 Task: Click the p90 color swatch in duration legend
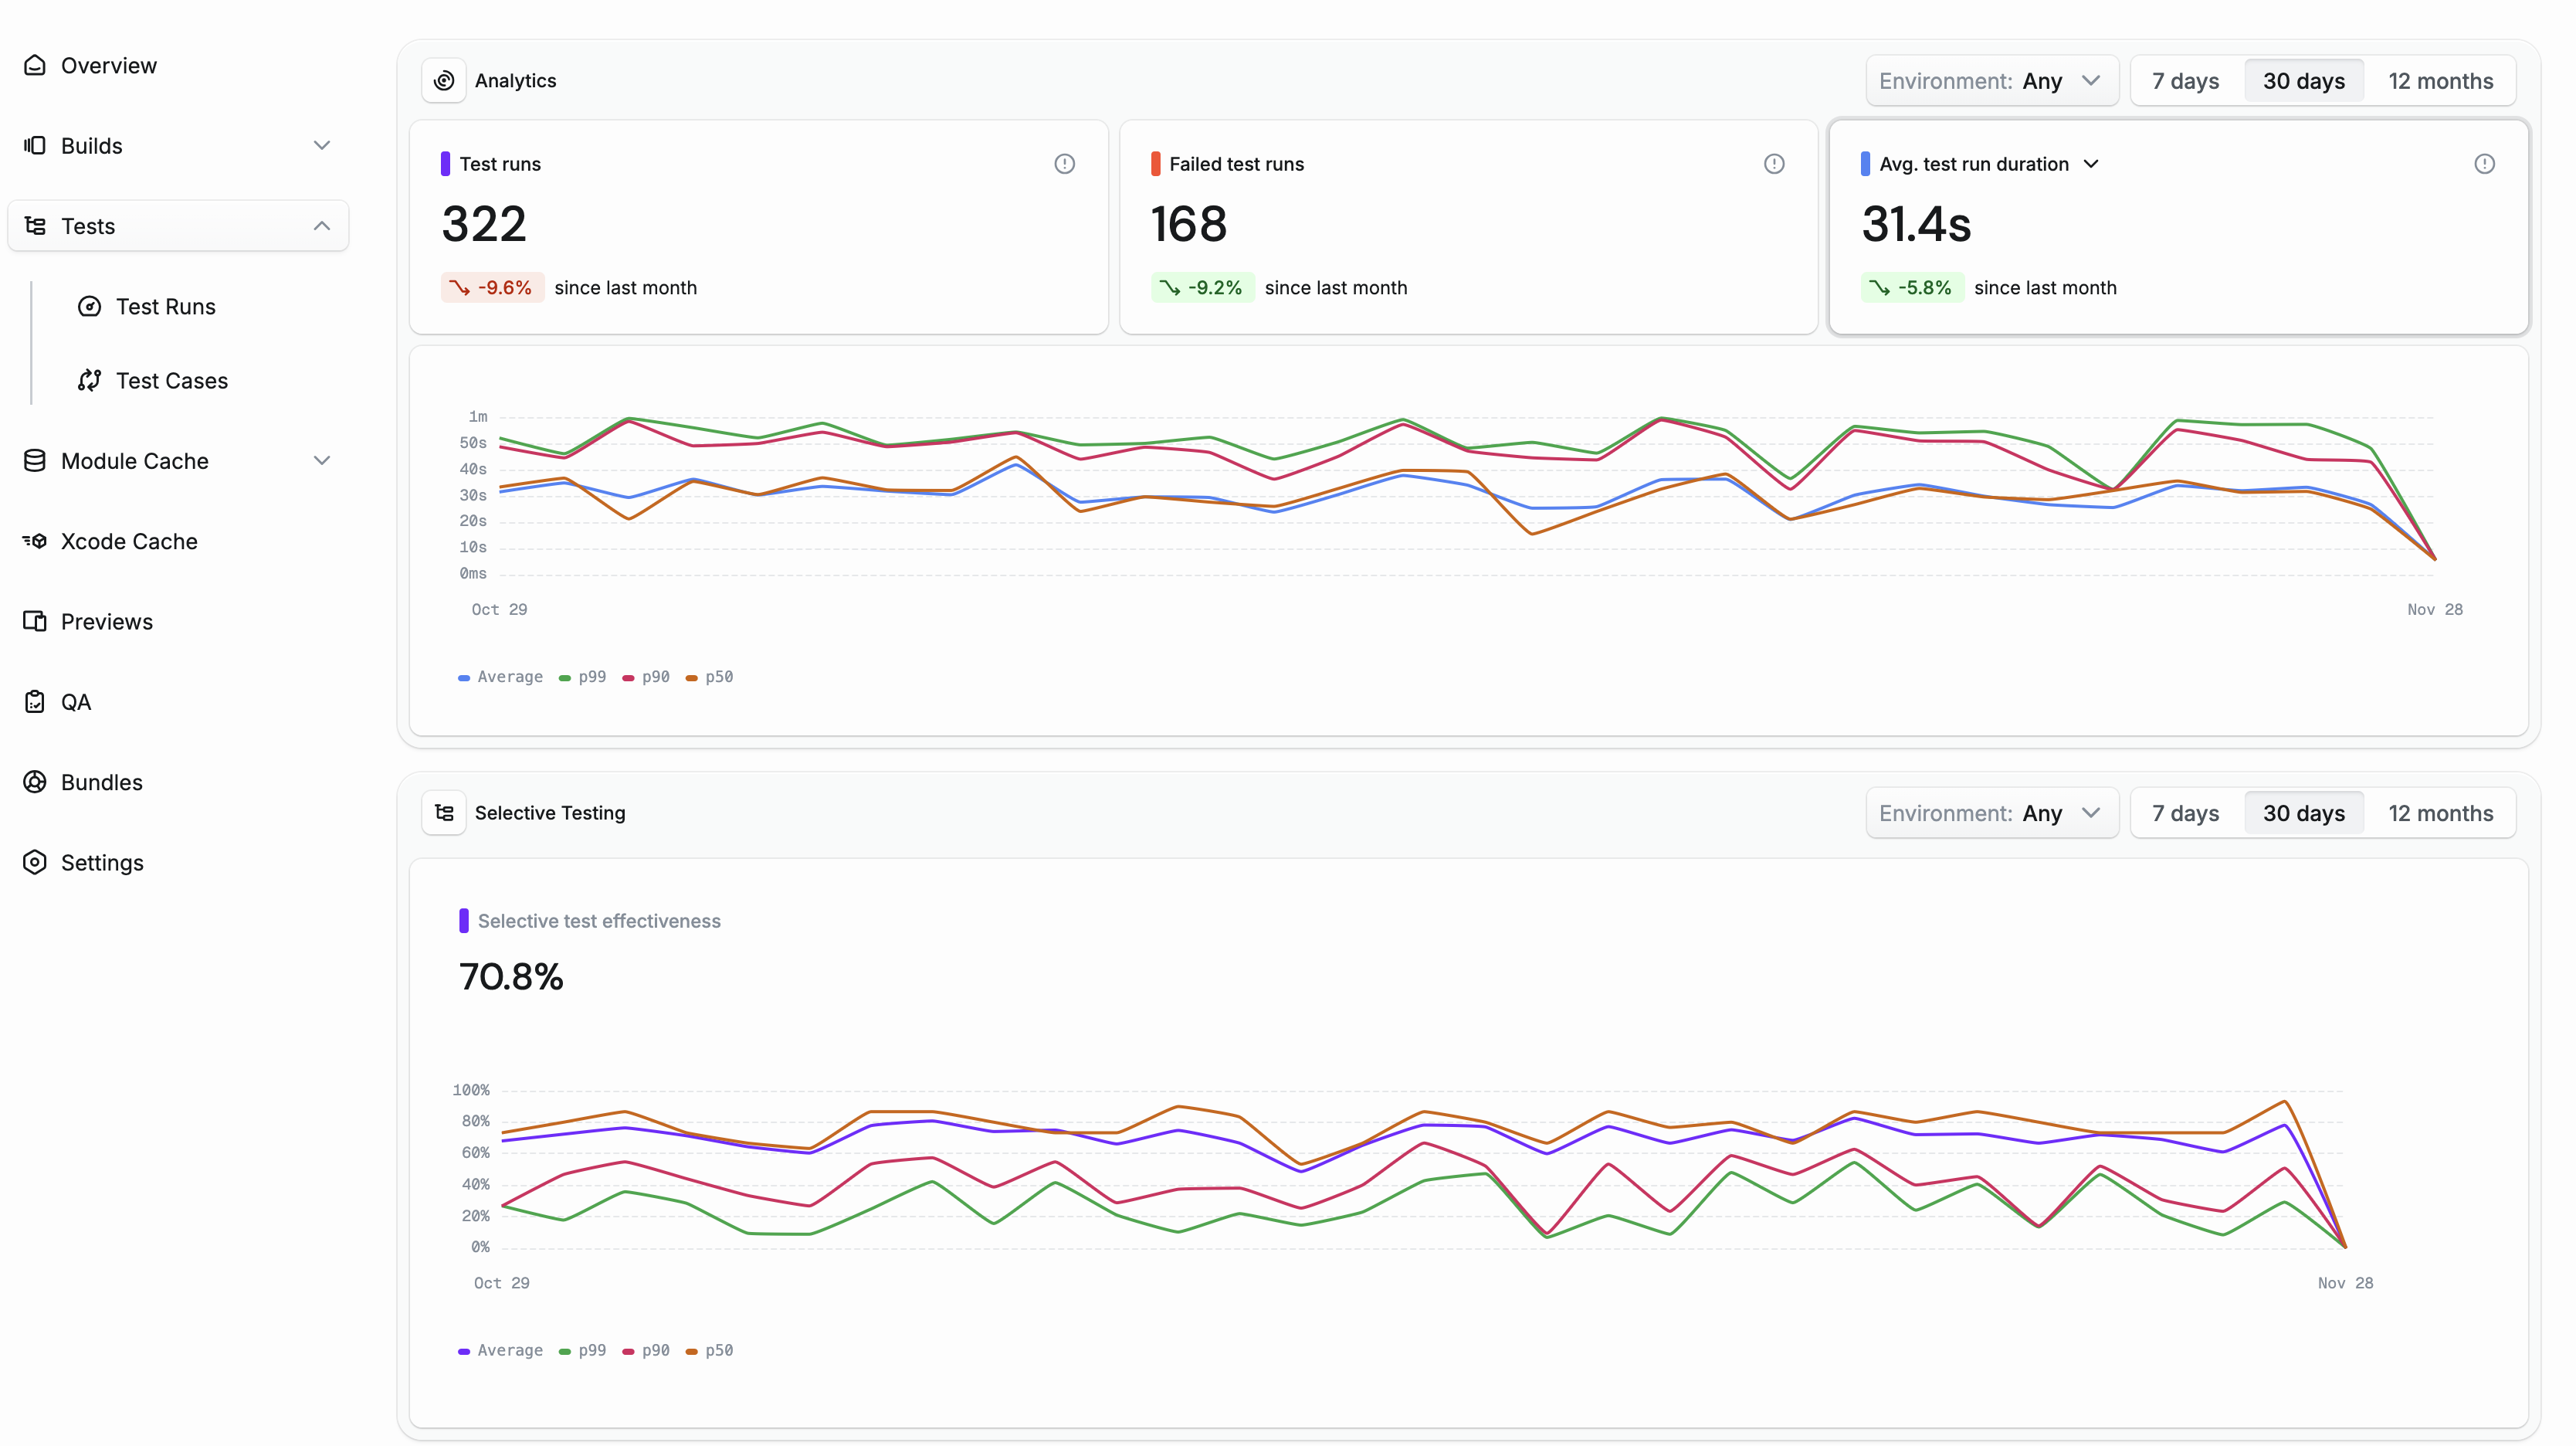click(628, 678)
